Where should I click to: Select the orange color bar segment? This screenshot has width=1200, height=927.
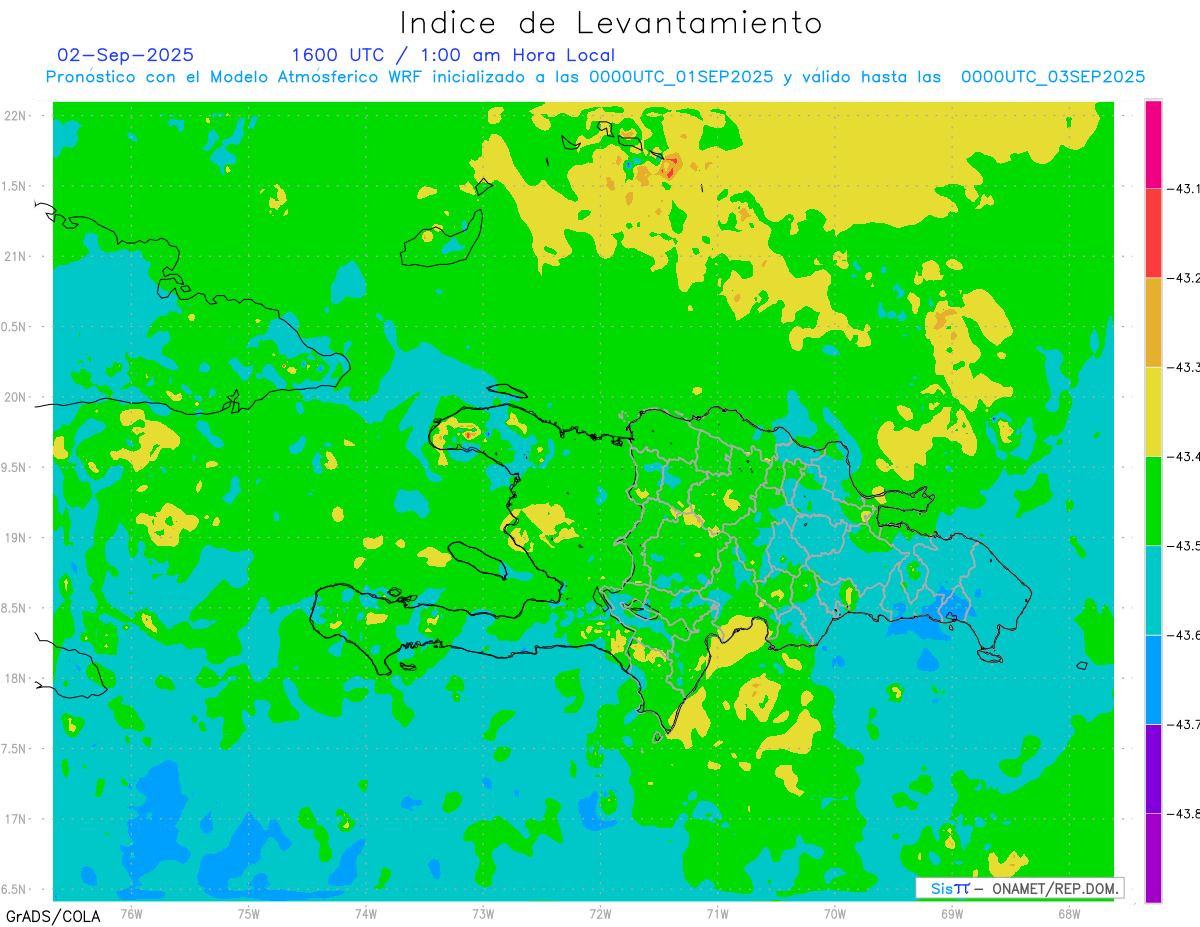tap(1153, 322)
